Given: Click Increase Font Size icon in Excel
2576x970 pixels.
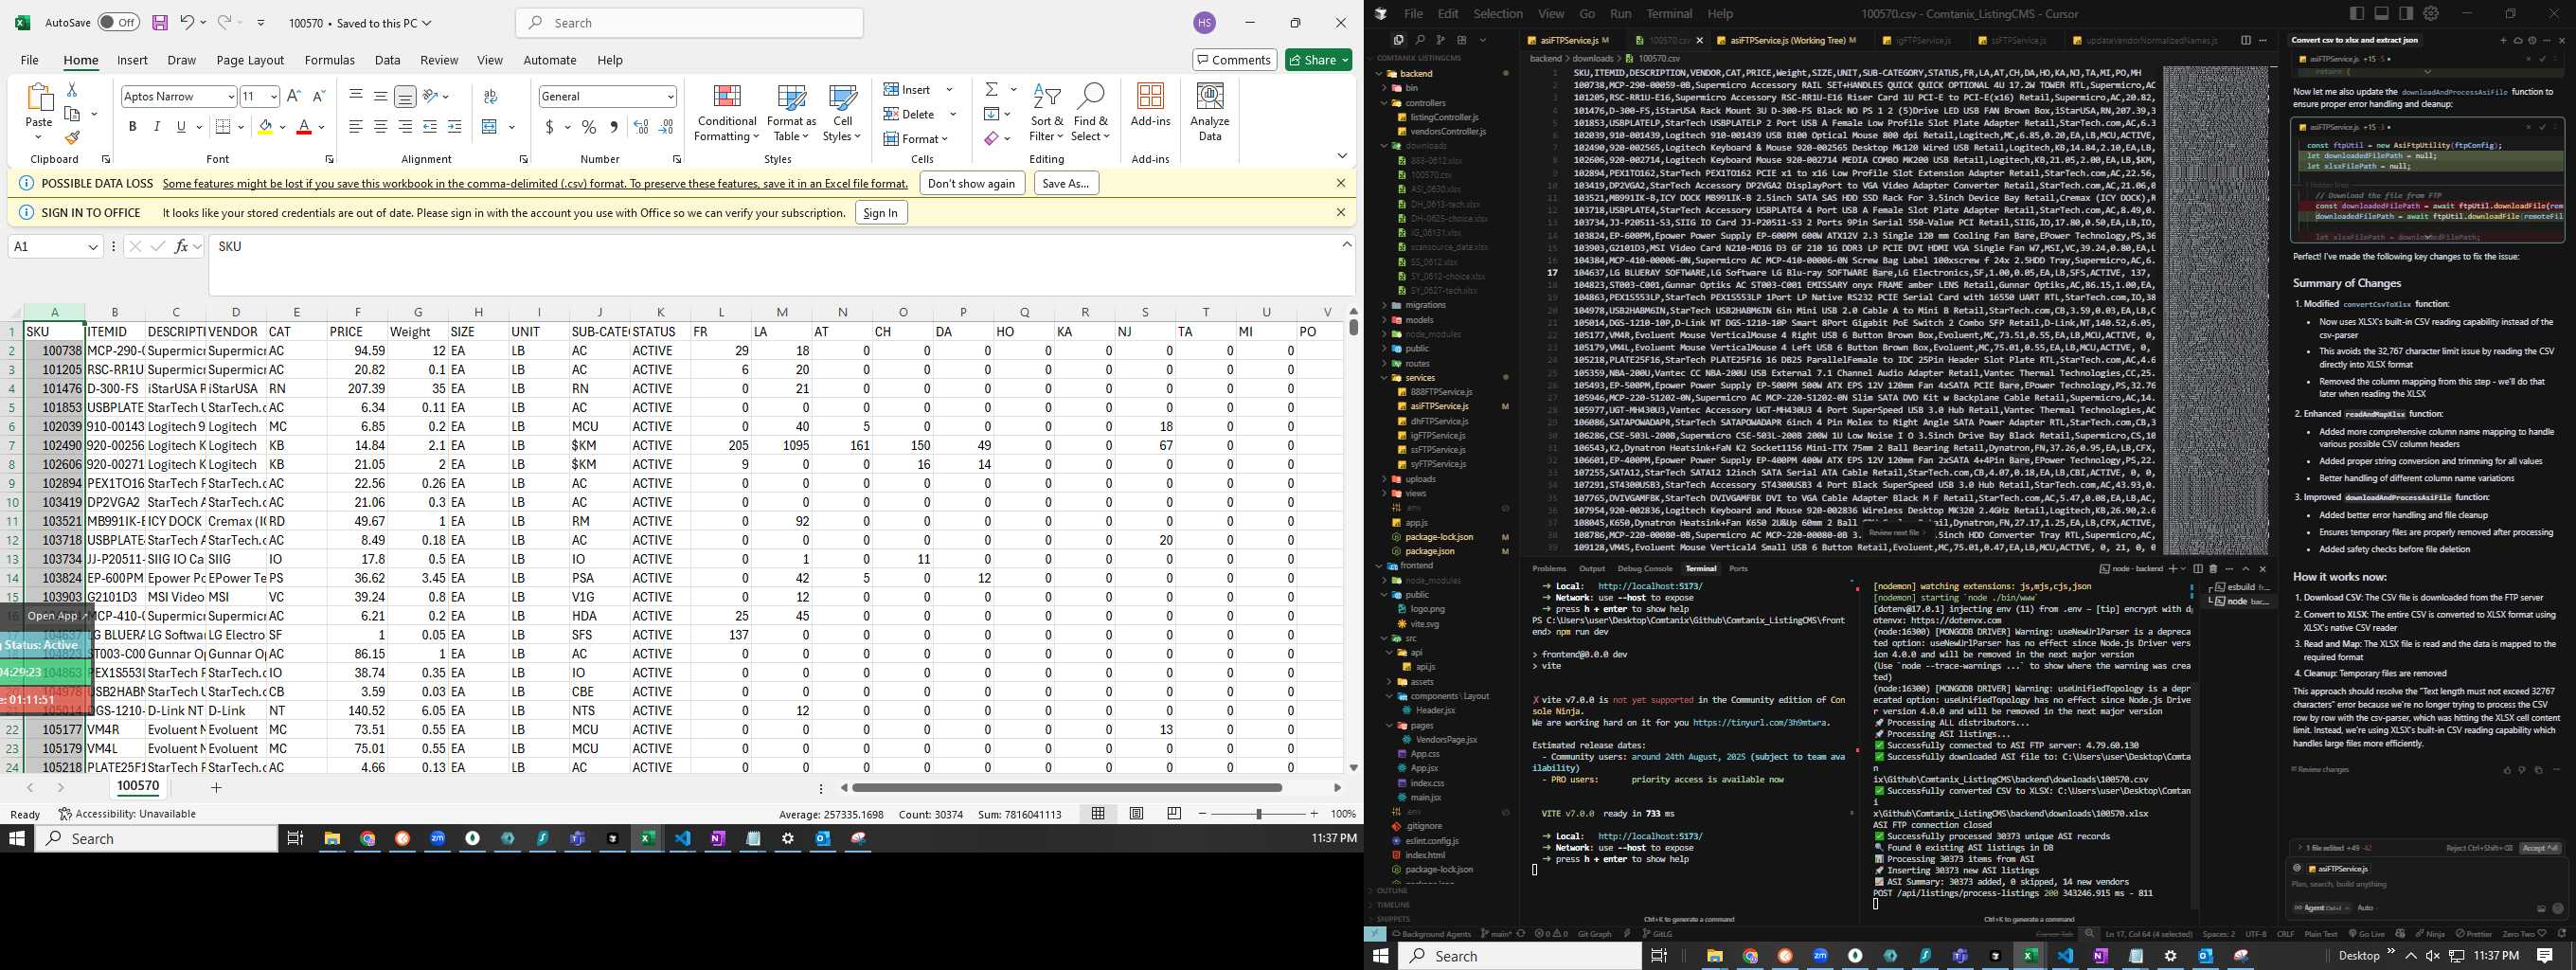Looking at the screenshot, I should point(293,96).
